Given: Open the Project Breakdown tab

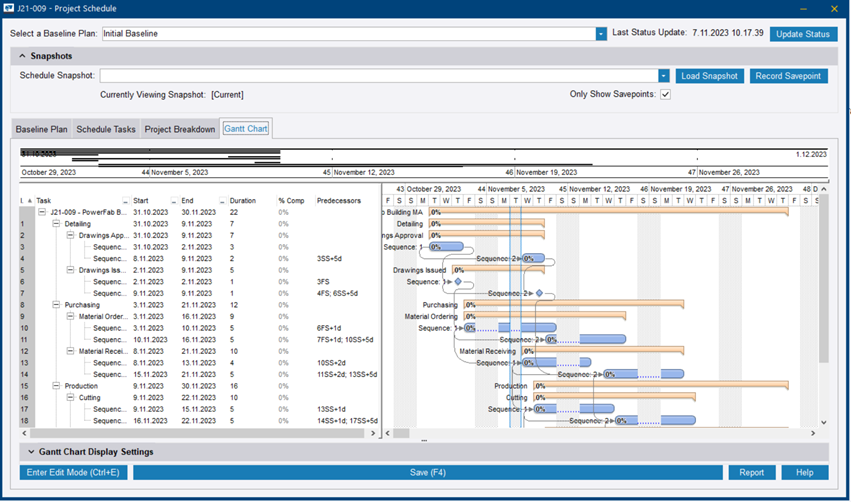Looking at the screenshot, I should [x=179, y=129].
